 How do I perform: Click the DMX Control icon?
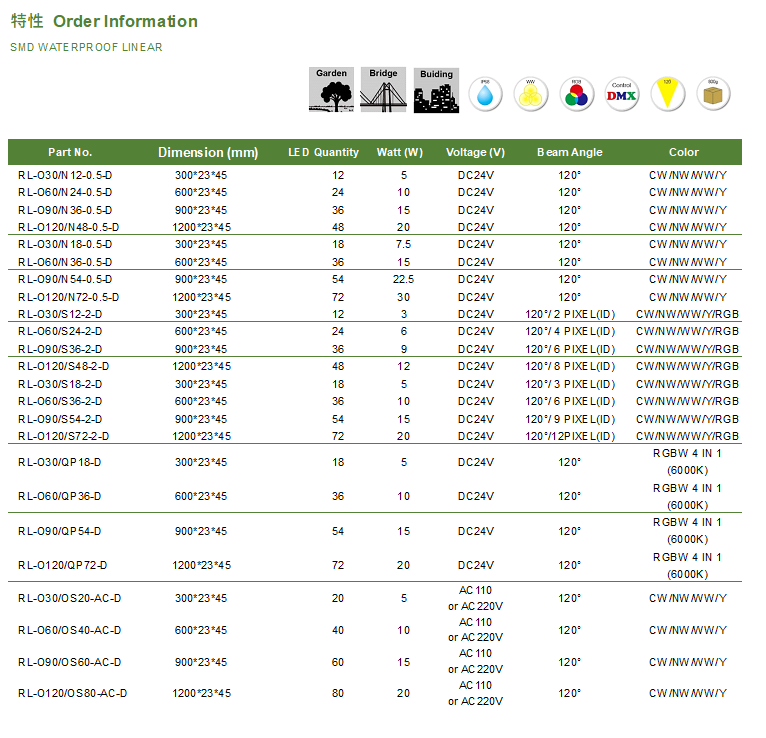622,94
